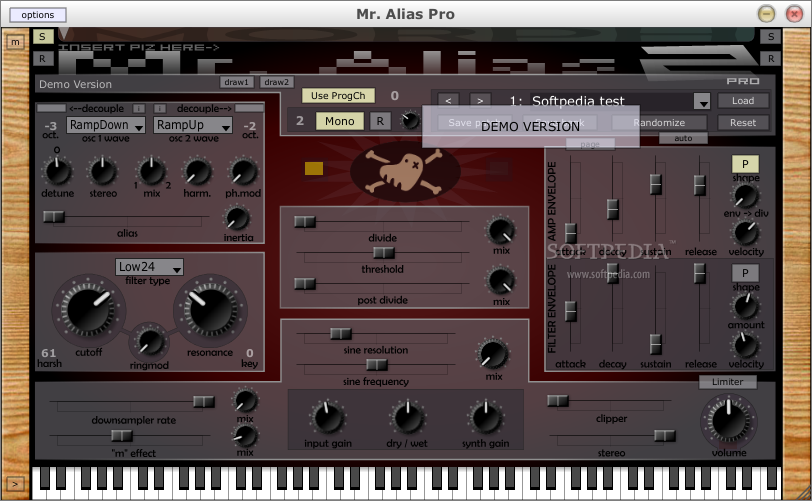Click the synth gain knob
Viewport: 812px width, 501px height.
coord(486,418)
